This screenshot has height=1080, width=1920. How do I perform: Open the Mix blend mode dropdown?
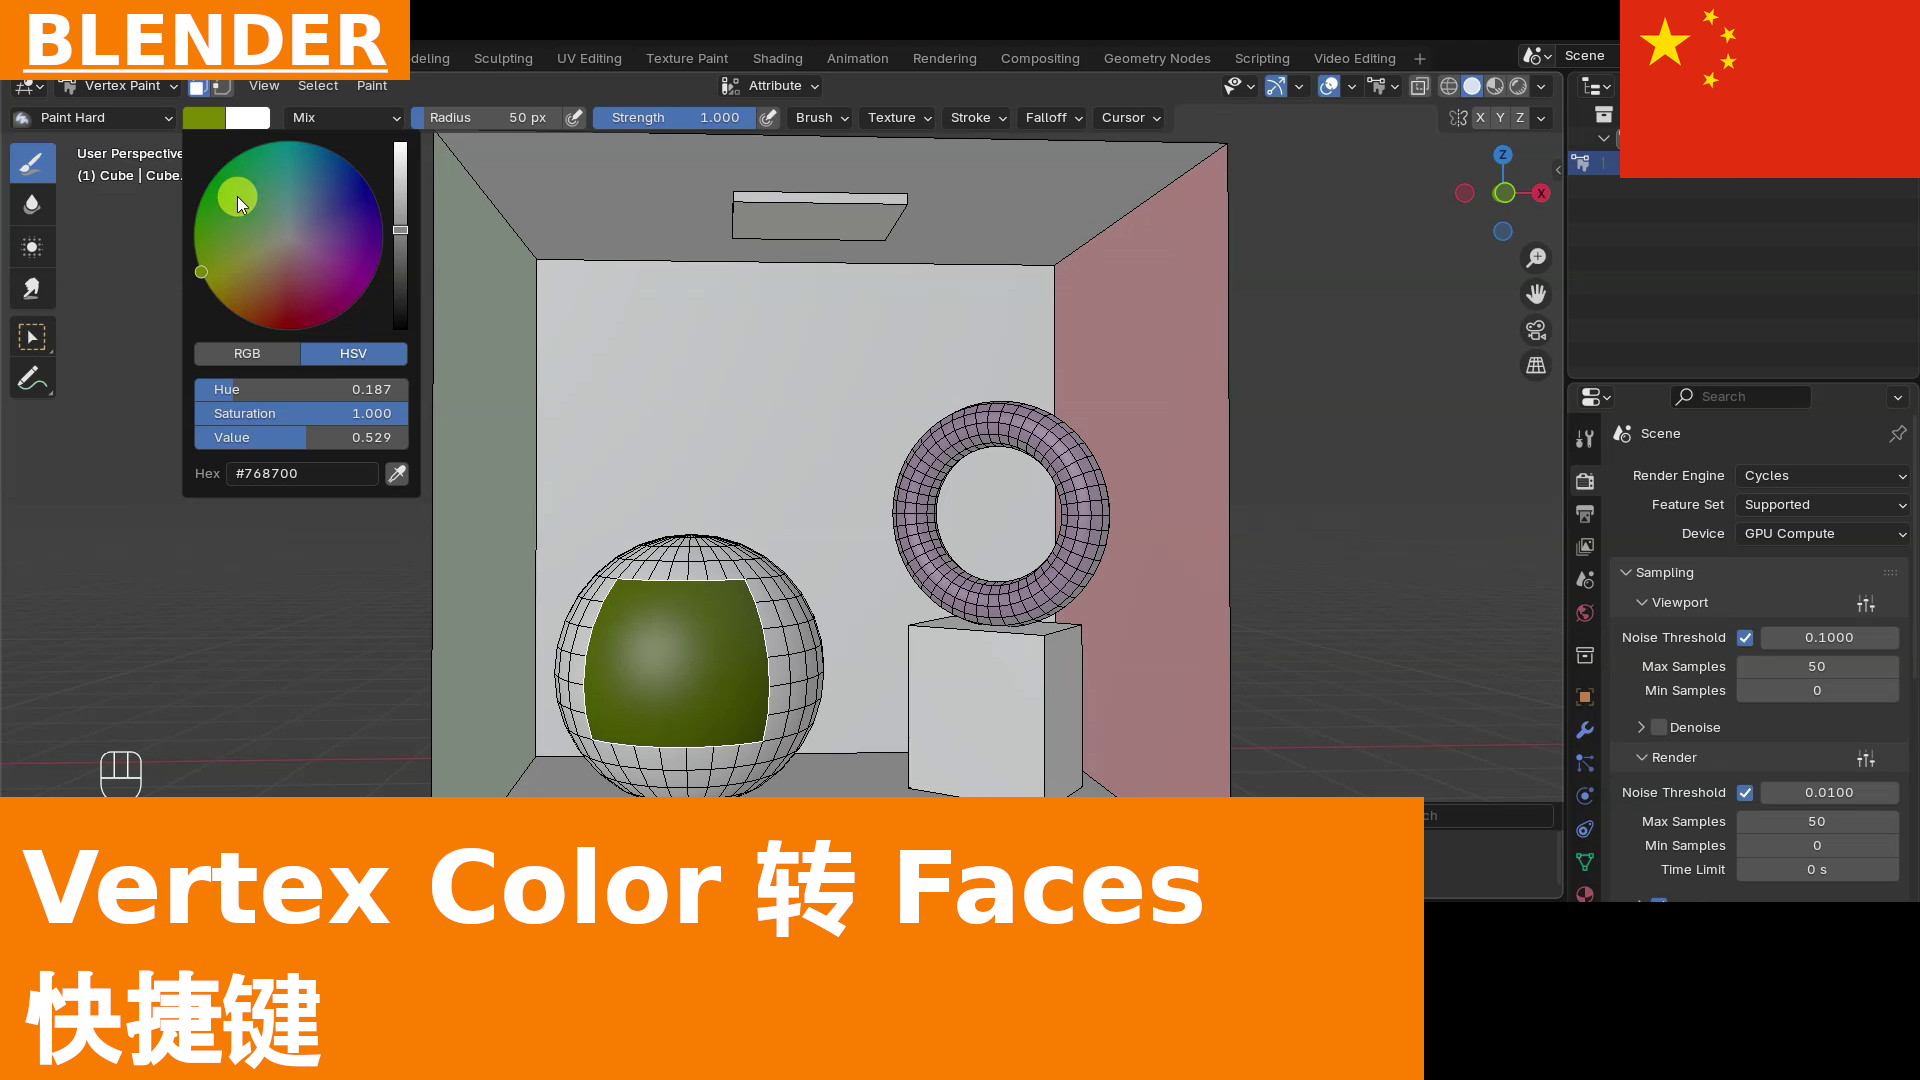[345, 118]
